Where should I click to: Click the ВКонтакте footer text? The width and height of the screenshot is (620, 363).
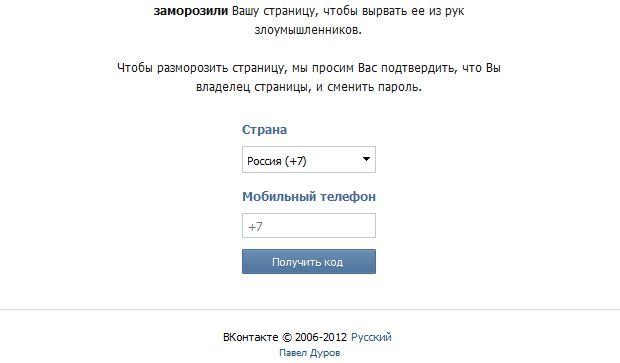tap(250, 337)
